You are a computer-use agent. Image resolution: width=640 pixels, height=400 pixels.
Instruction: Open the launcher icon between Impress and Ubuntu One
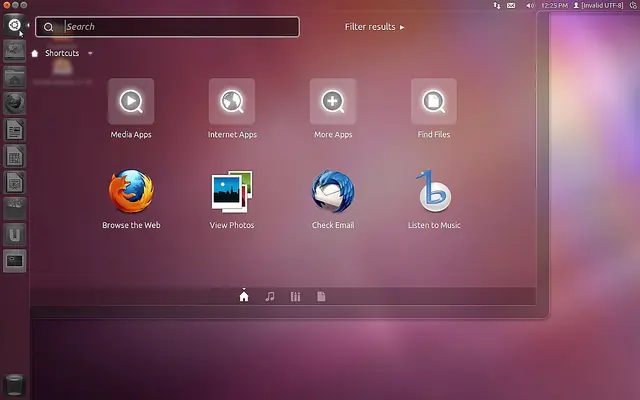click(x=14, y=208)
